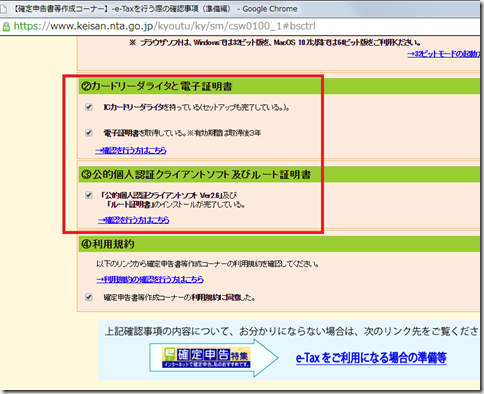Viewport: 484px width, 394px height.
Task: Click the Chrome window title text
Action: (x=155, y=9)
